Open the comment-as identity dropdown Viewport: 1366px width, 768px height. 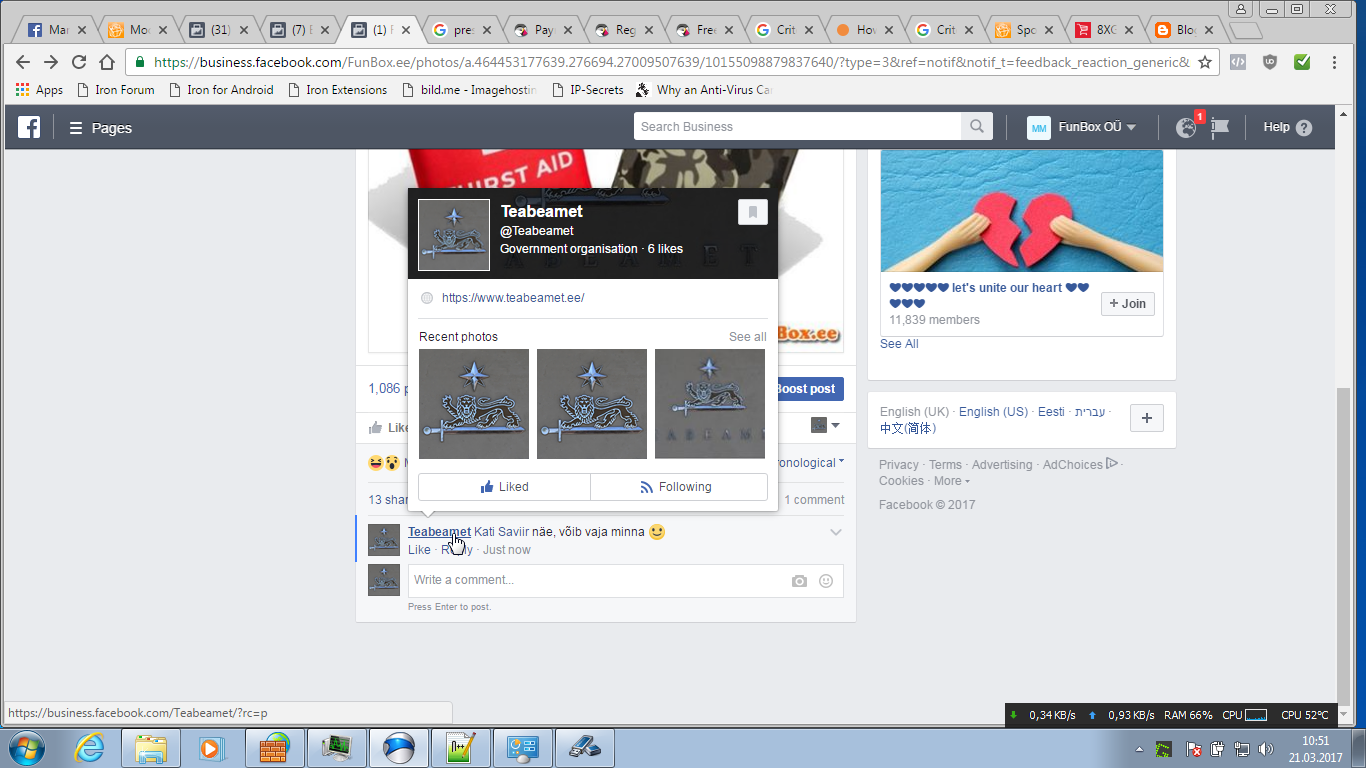826,426
